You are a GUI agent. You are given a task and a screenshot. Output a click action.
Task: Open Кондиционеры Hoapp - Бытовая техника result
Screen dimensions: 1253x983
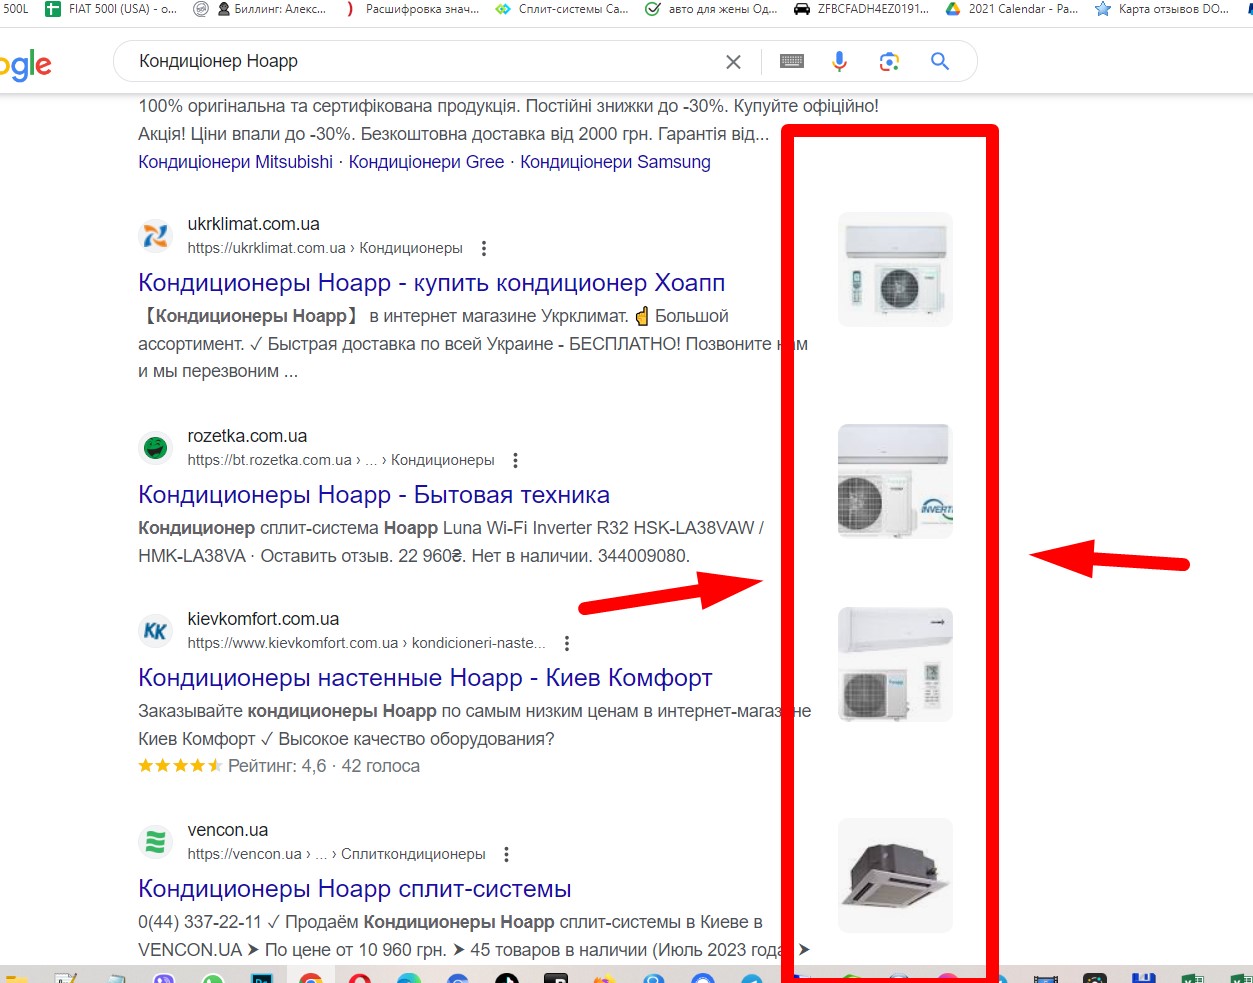tap(374, 495)
